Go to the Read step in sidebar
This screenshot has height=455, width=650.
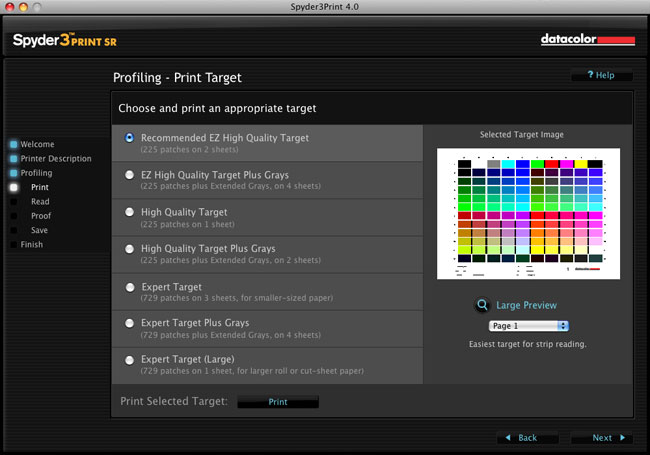click(x=40, y=201)
